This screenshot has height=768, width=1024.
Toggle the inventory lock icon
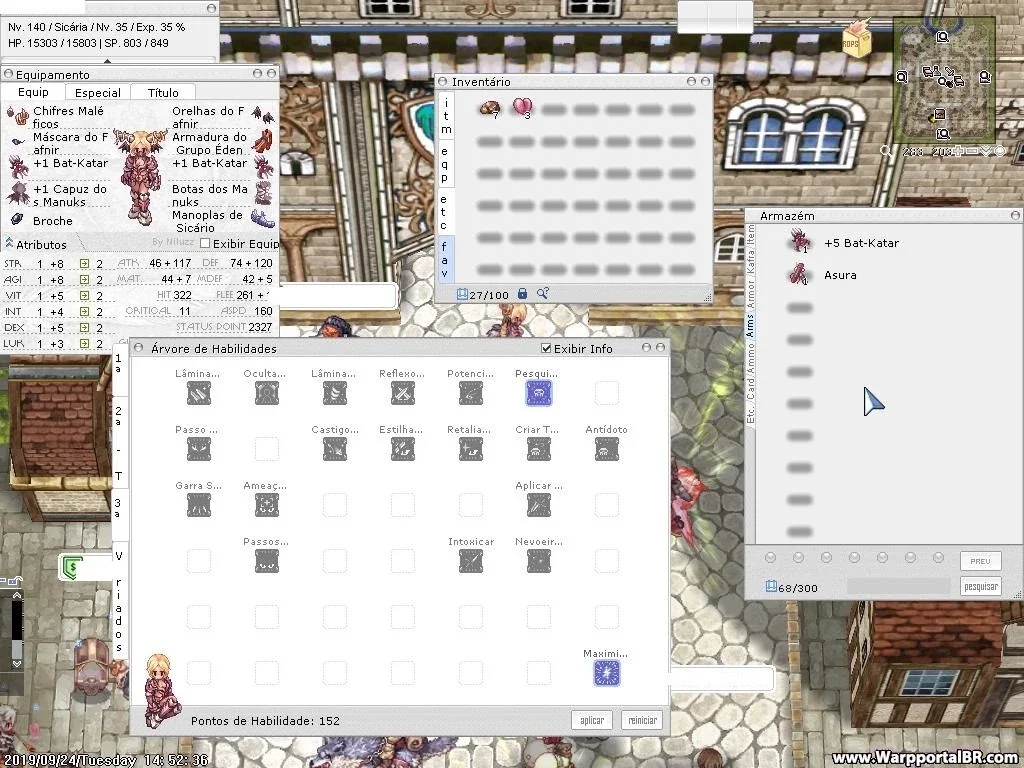(522, 294)
